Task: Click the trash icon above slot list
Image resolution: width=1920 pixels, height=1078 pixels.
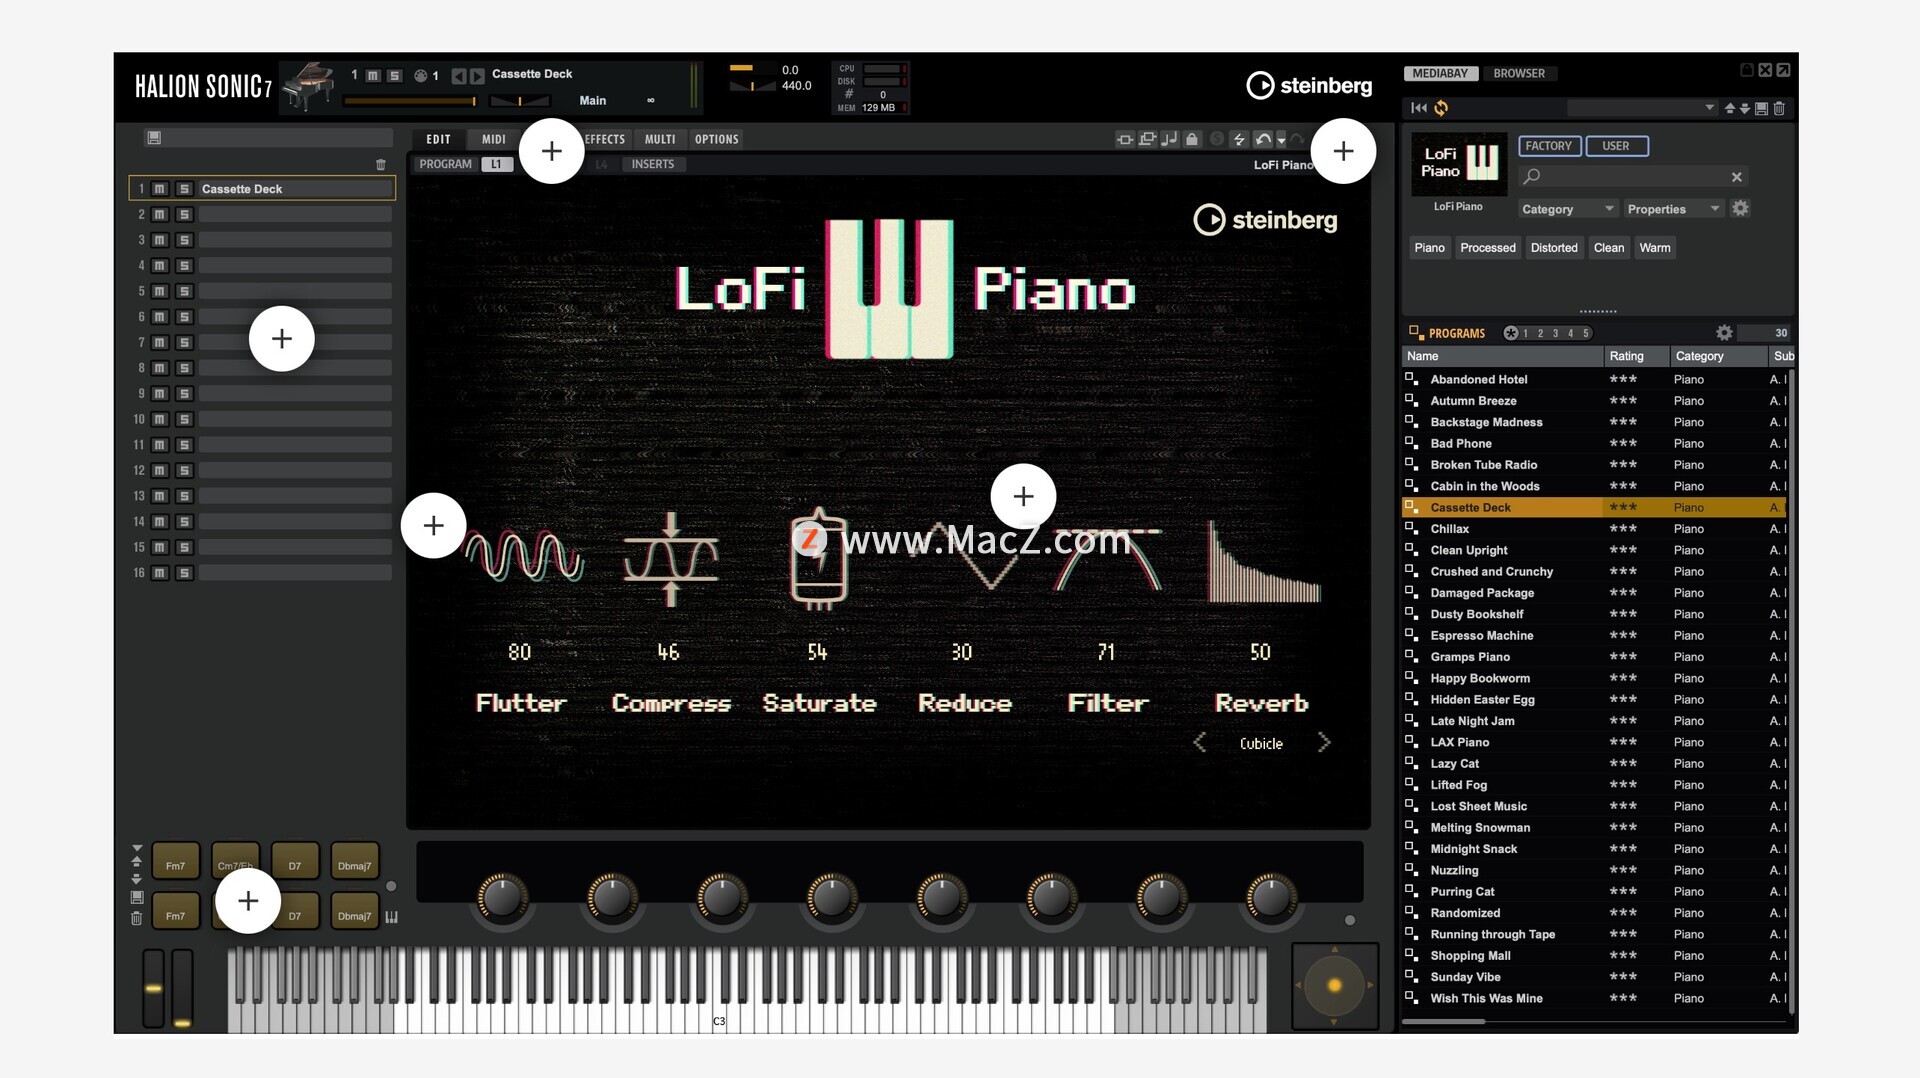Action: [x=381, y=164]
